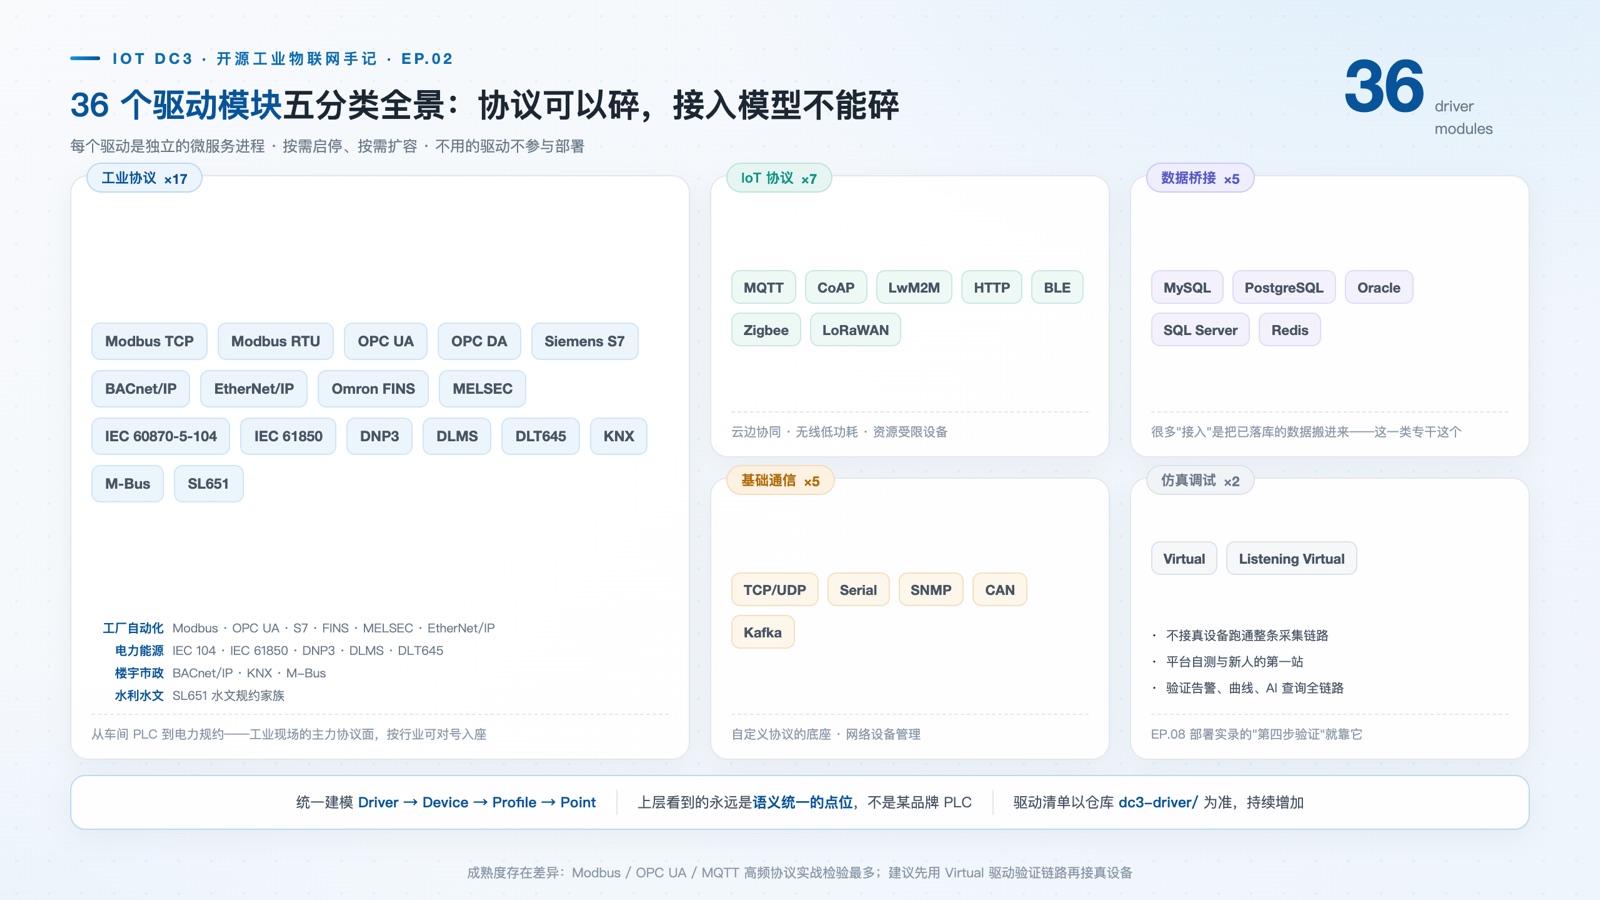This screenshot has height=900, width=1600.
Task: Click the MELSEC driver chip
Action: pos(482,389)
